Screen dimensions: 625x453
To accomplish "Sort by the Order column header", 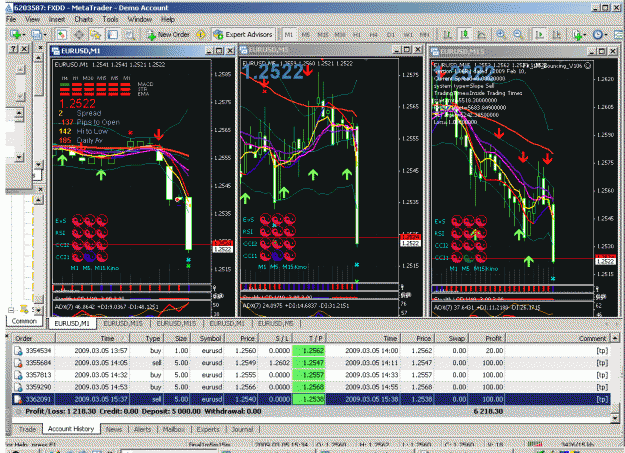I will pyautogui.click(x=34, y=338).
